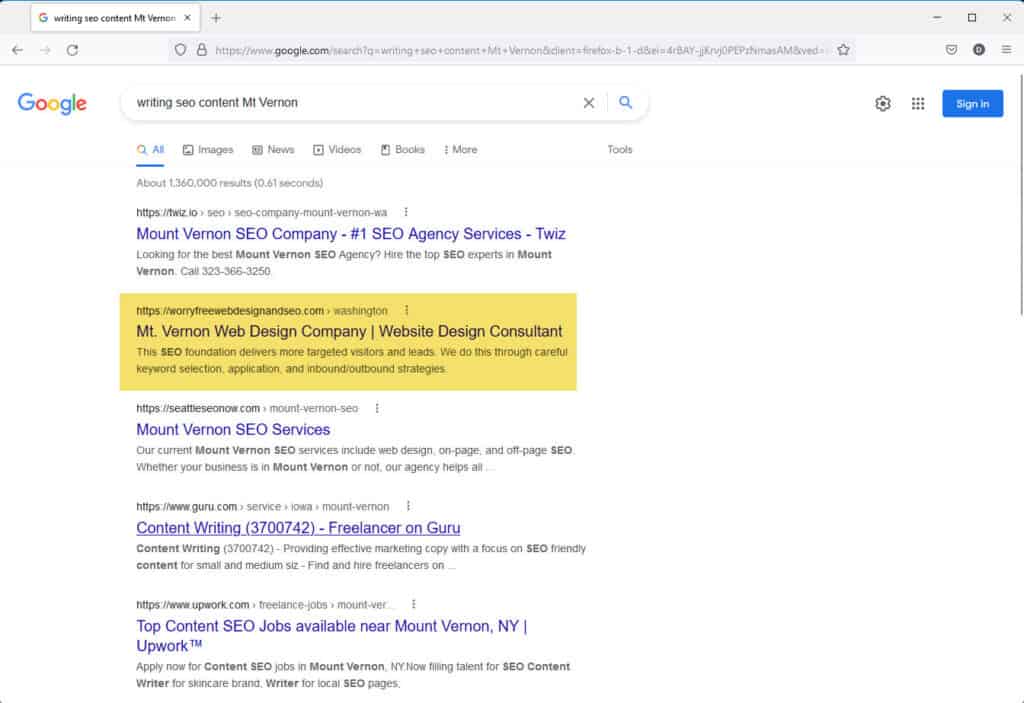Open the 'Mount Vernon SEO Services' link
Viewport: 1024px width, 703px height.
point(233,429)
